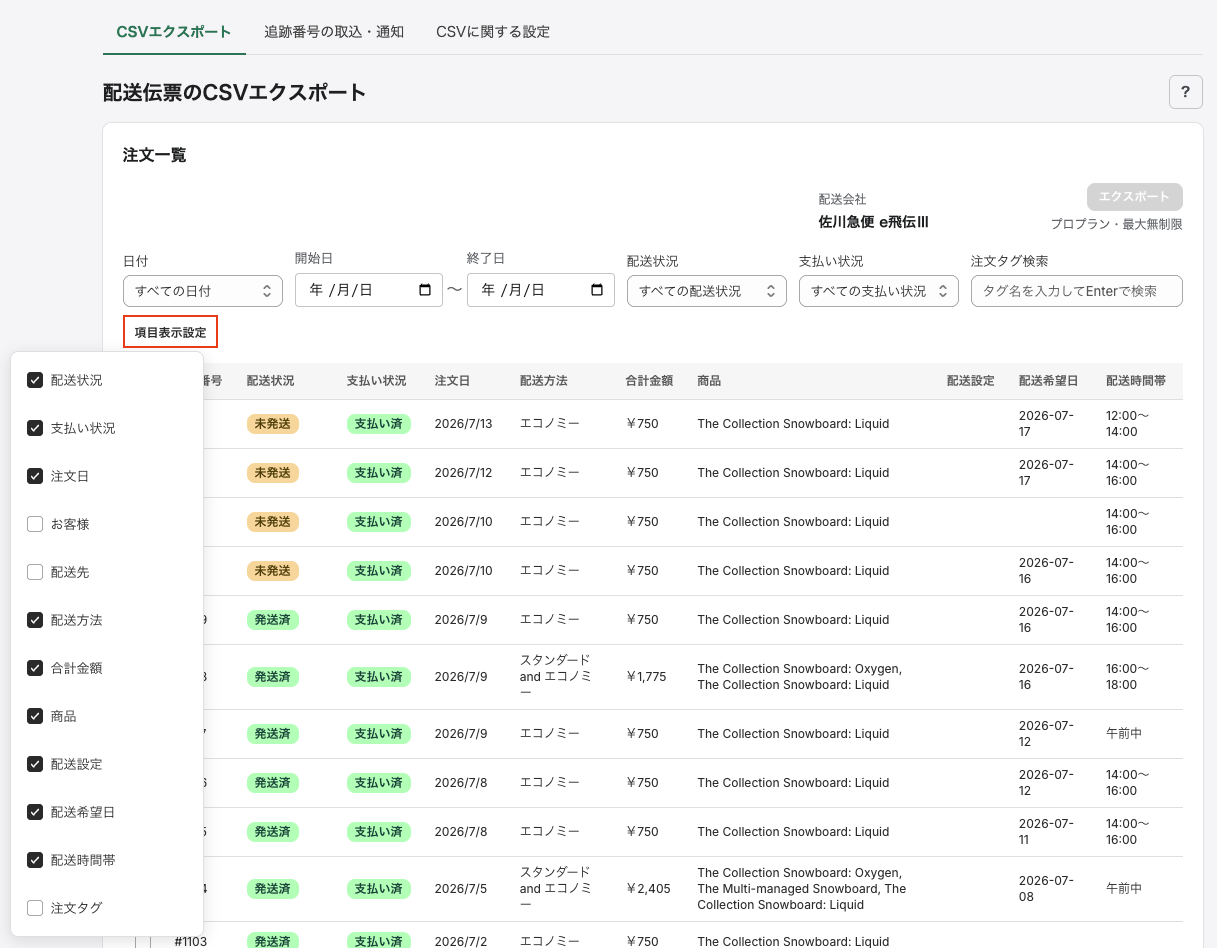1217x948 pixels.
Task: Click the 終了日 date input field
Action: coord(541,290)
